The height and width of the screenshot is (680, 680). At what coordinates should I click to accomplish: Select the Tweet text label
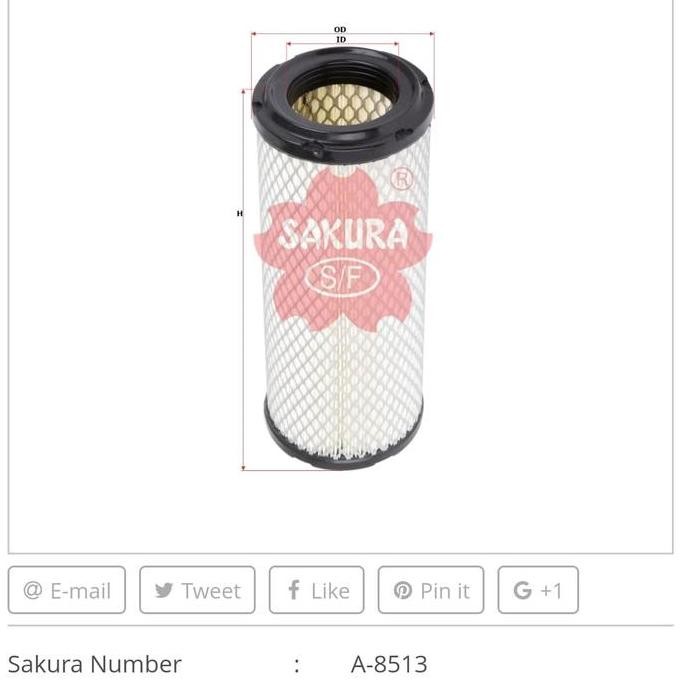click(x=211, y=591)
